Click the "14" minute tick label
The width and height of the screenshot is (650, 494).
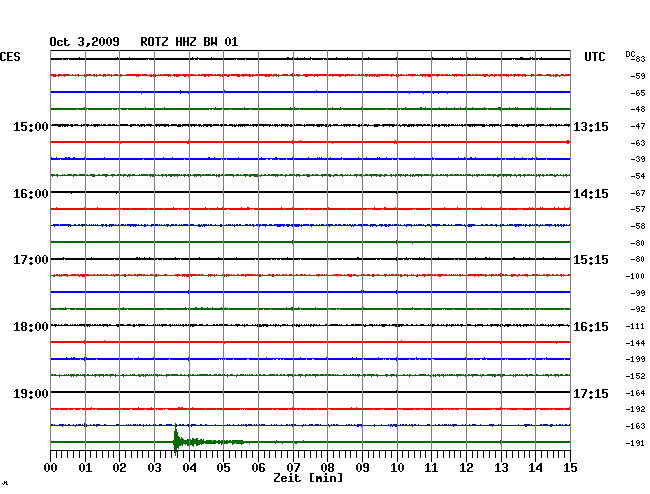point(535,468)
